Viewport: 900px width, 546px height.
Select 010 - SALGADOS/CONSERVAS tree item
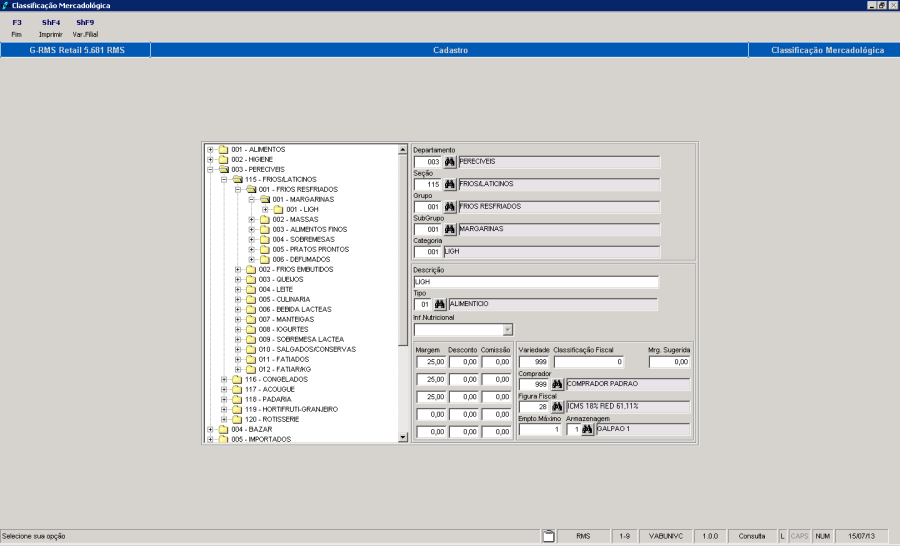pos(307,350)
